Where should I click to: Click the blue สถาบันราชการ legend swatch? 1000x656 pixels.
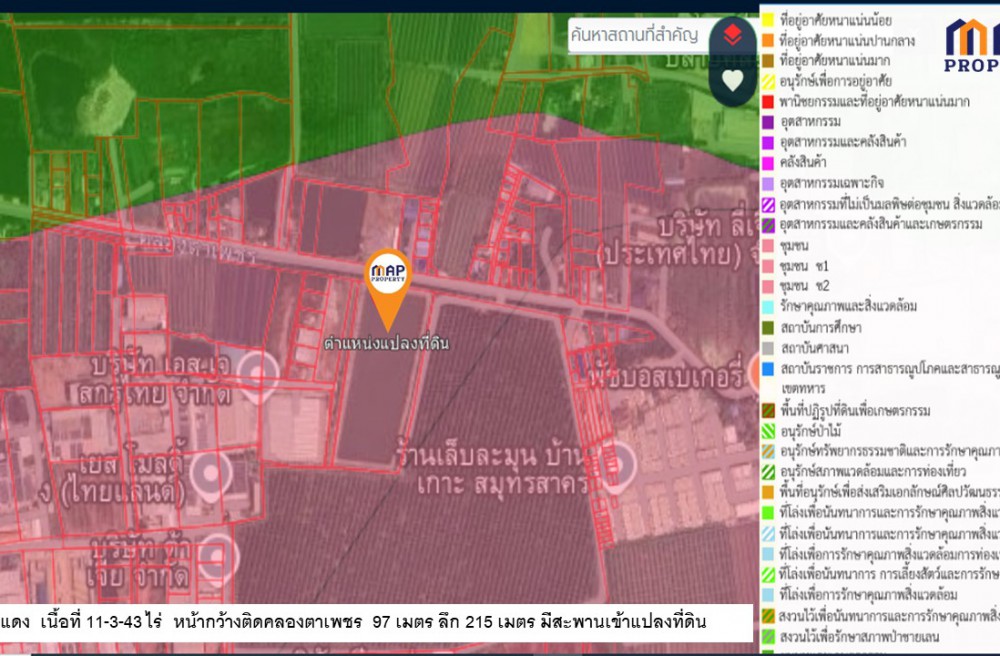[x=768, y=368]
